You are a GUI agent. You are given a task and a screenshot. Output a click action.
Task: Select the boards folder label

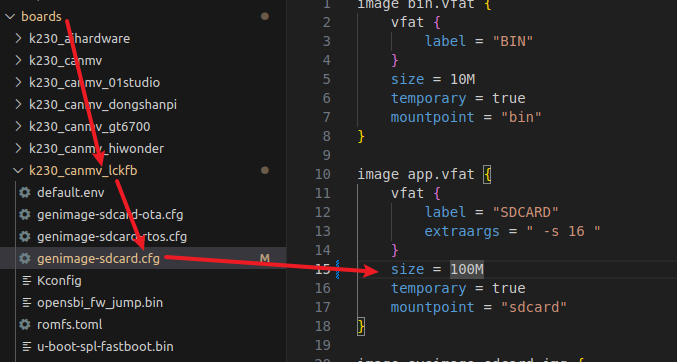point(41,16)
